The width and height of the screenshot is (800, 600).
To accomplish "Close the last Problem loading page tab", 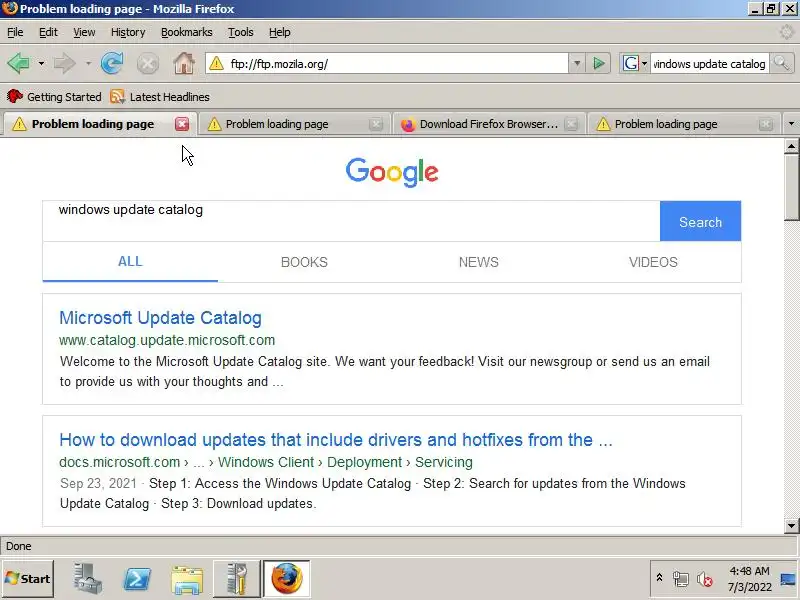I will [x=765, y=124].
